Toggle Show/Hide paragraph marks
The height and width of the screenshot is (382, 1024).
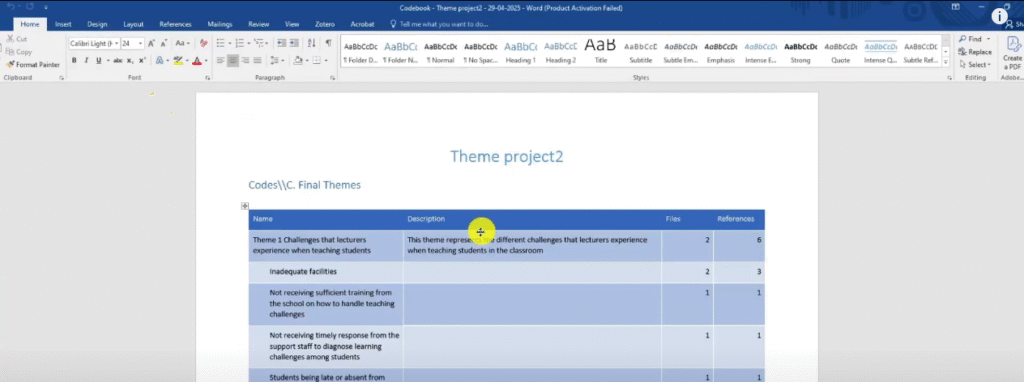(328, 44)
